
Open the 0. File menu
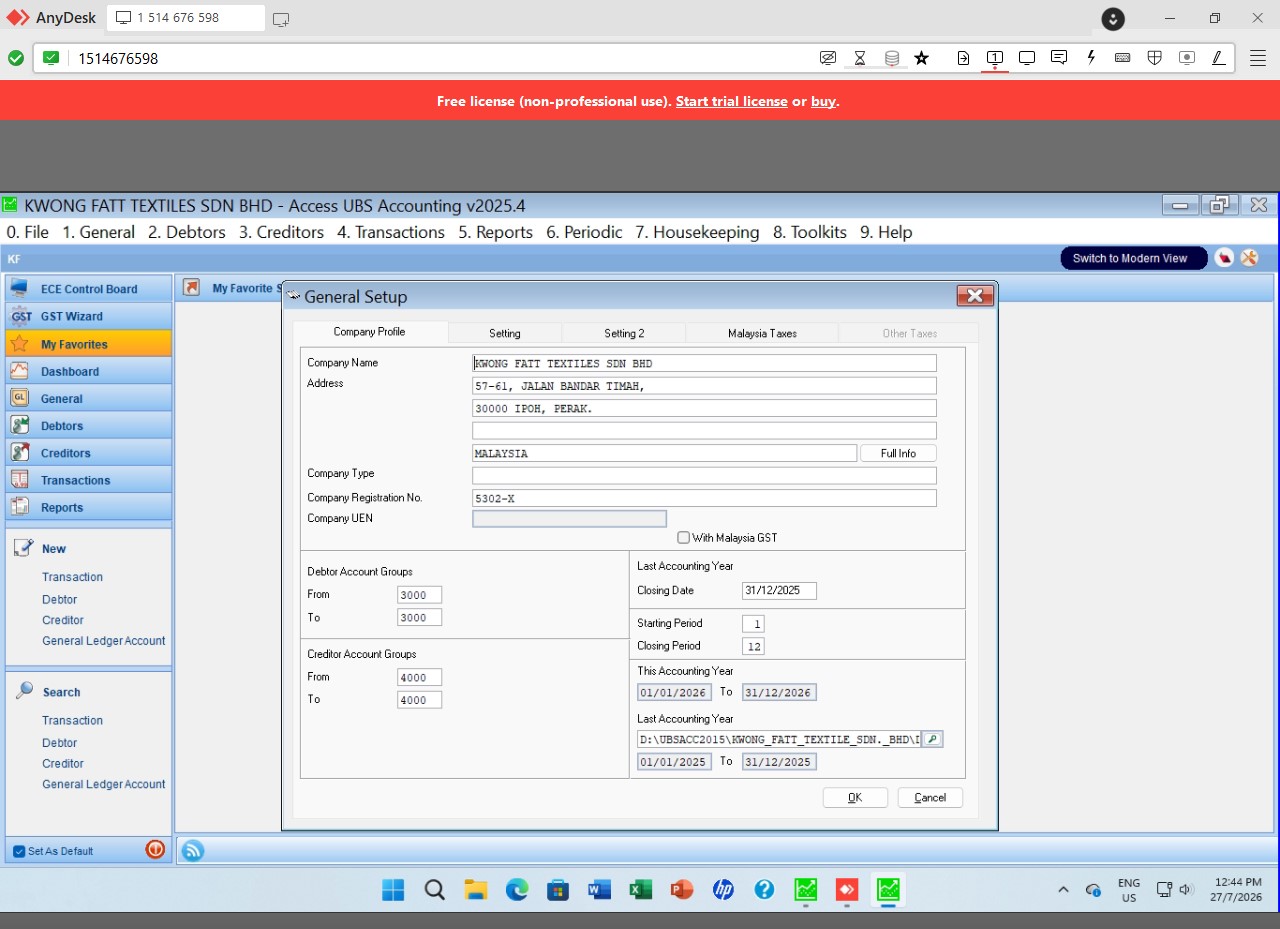coord(28,232)
